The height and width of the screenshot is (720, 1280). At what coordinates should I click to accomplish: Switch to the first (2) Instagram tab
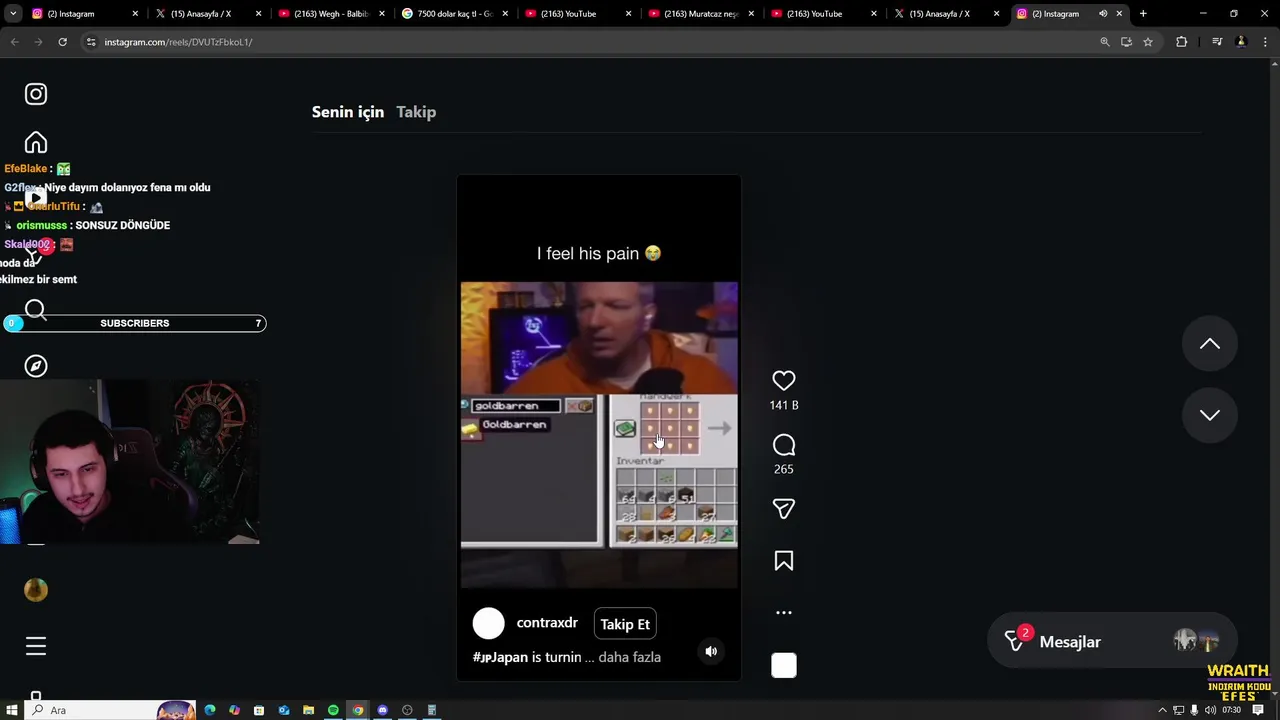[85, 14]
